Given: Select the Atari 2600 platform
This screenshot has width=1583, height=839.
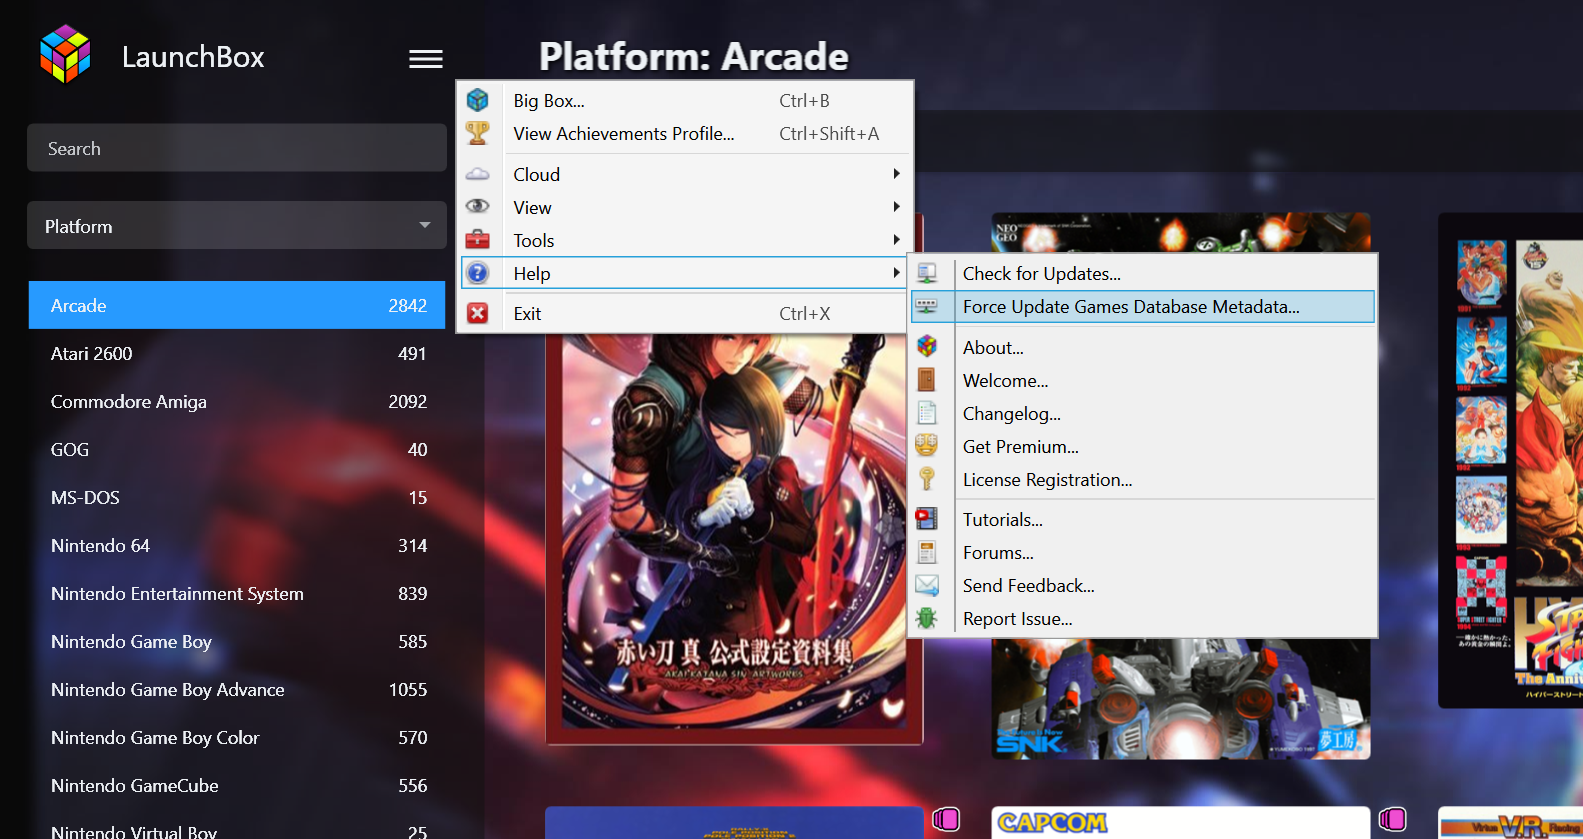Looking at the screenshot, I should pyautogui.click(x=237, y=353).
